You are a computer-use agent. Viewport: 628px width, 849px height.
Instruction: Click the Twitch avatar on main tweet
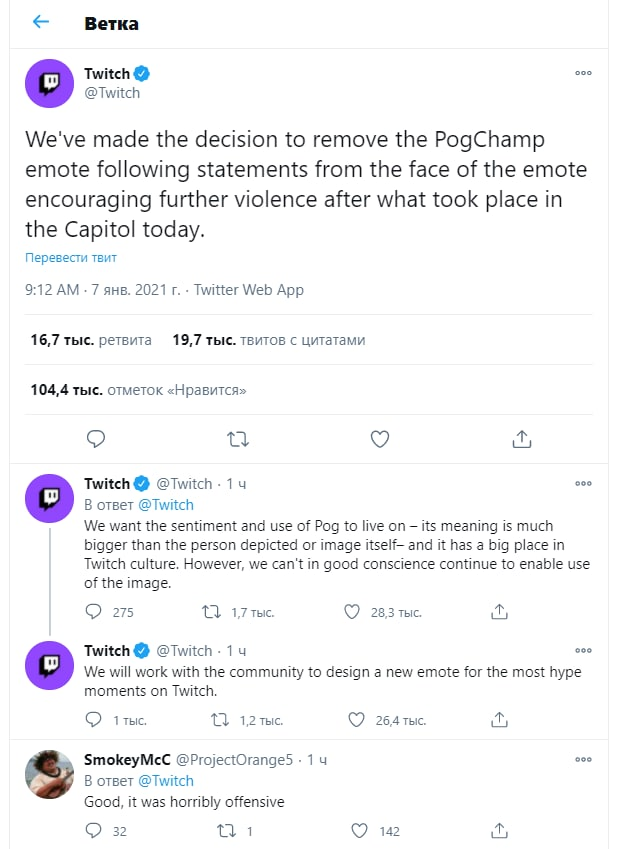tap(50, 83)
